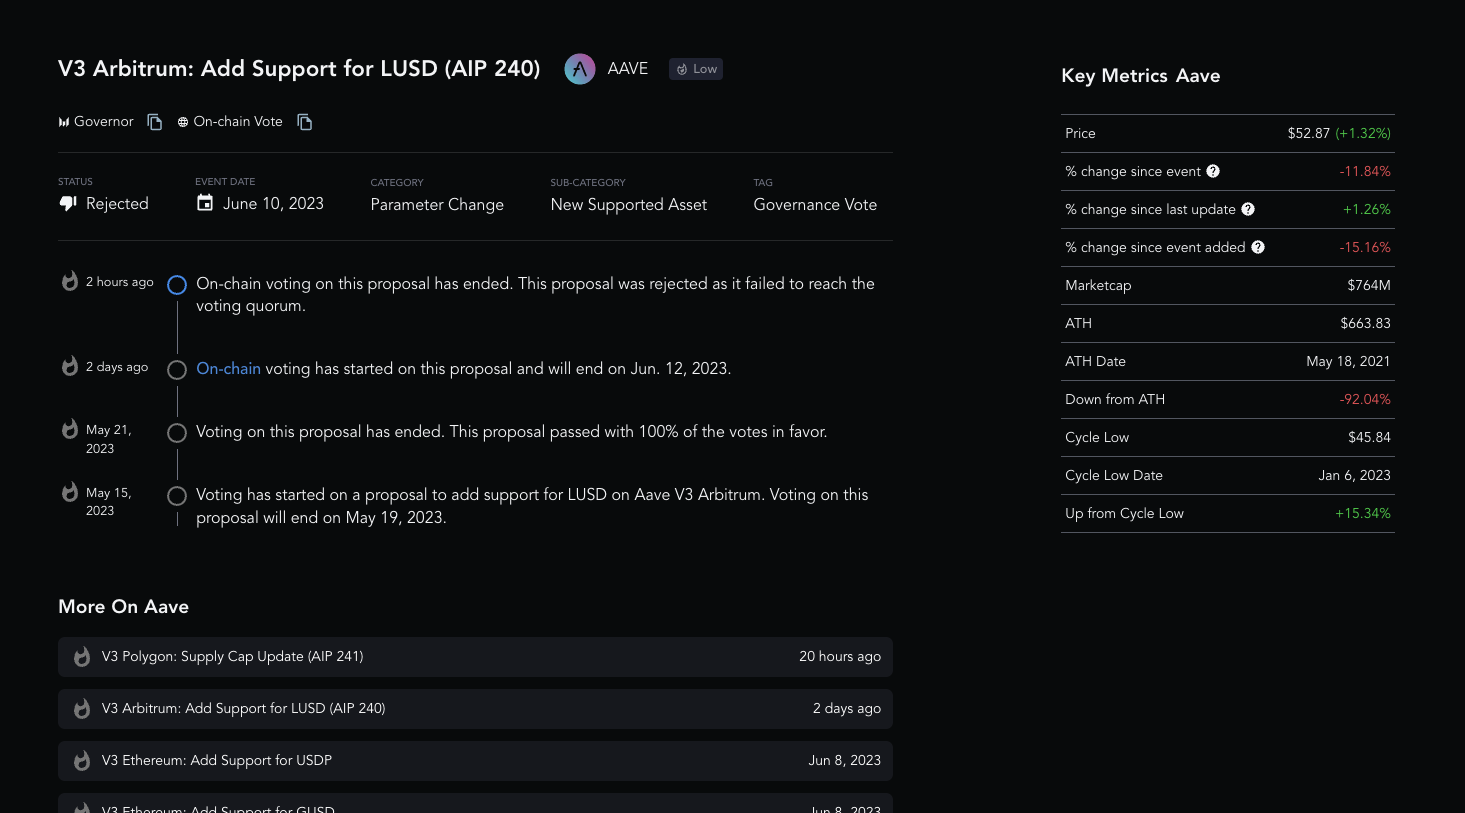Click the Key Metrics Aave heading

coord(1141,76)
